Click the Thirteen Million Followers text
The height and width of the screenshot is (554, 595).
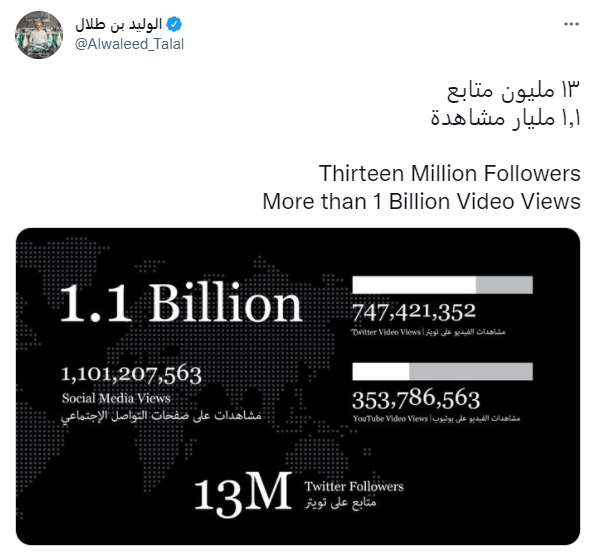coord(450,173)
